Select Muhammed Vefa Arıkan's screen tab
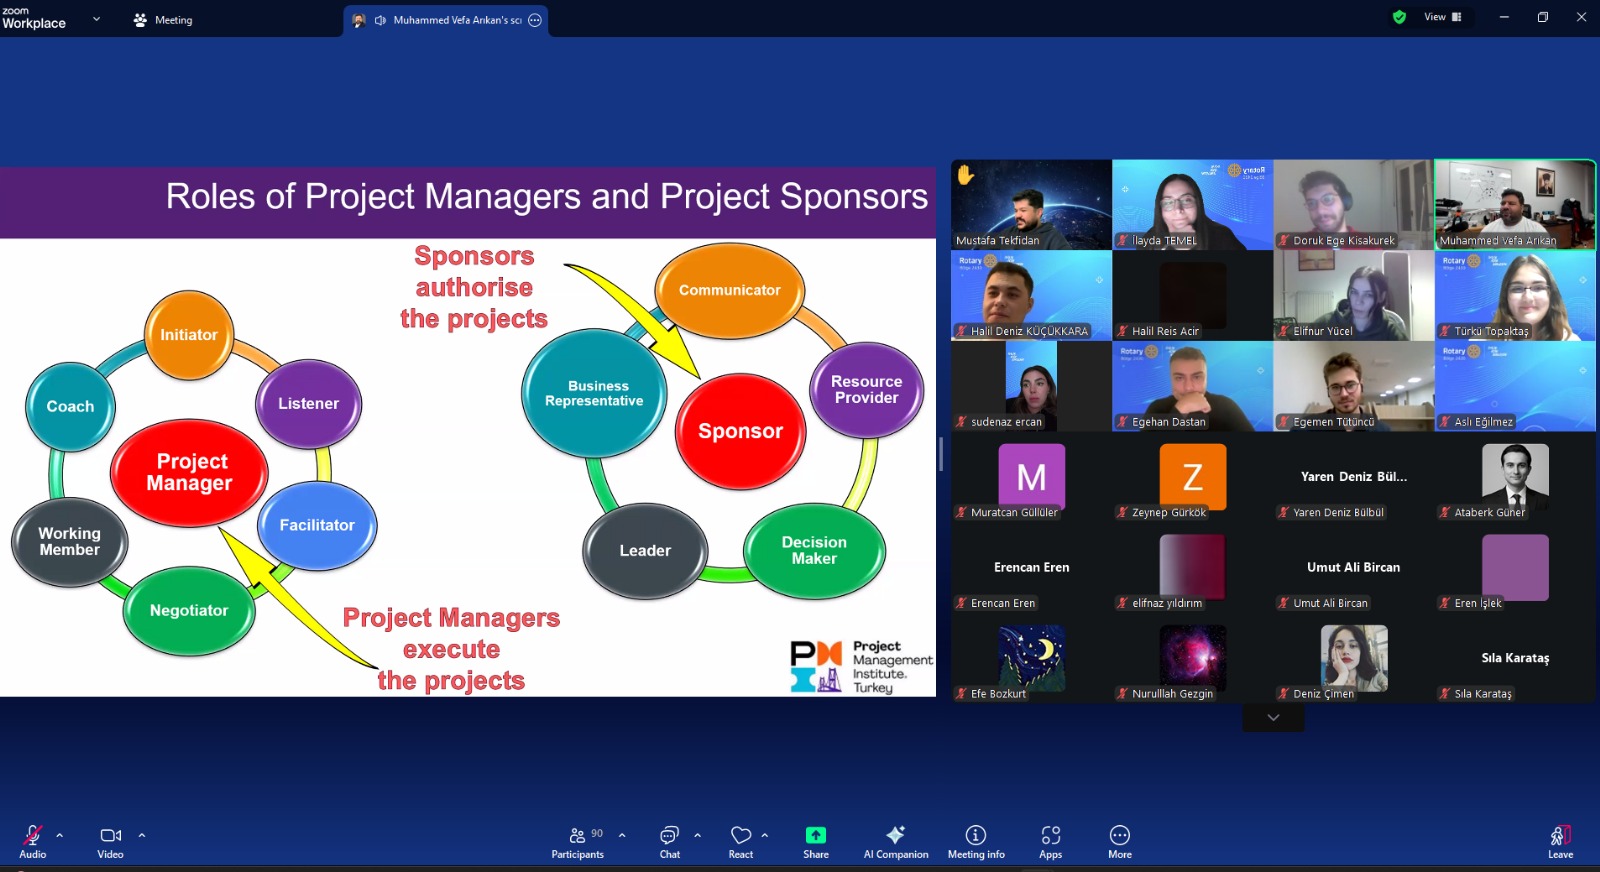This screenshot has width=1600, height=872. (x=447, y=20)
